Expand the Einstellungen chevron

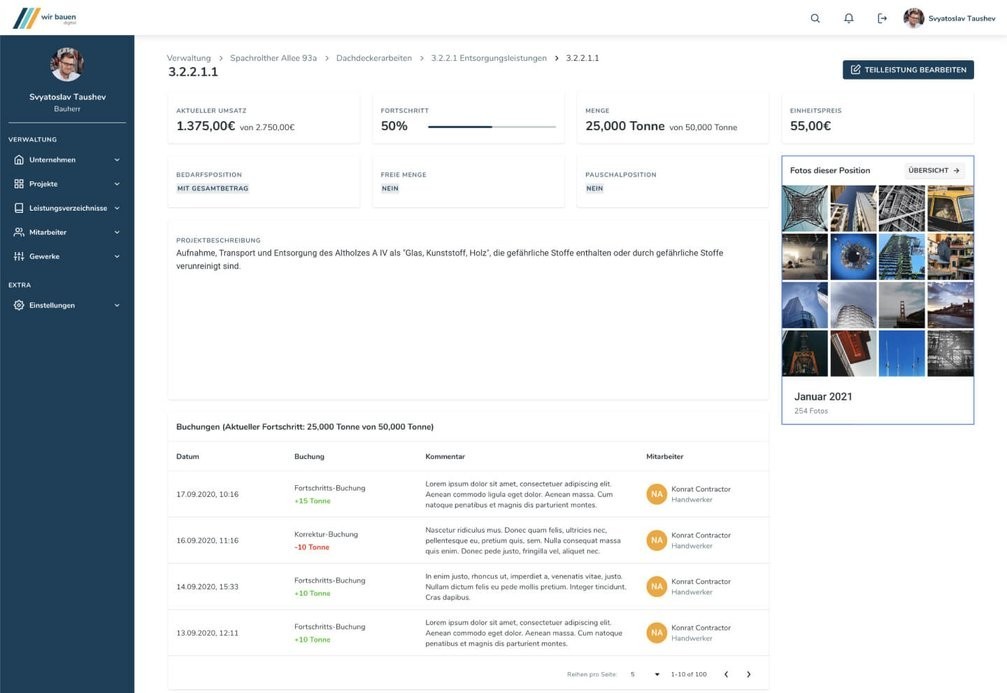pos(117,305)
